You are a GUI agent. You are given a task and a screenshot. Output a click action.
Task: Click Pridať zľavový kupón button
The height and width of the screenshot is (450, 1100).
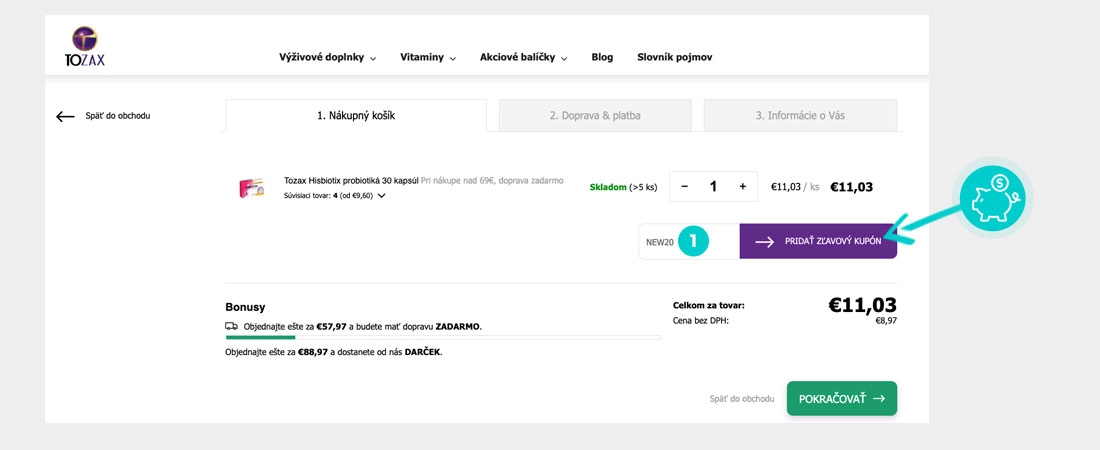818,241
